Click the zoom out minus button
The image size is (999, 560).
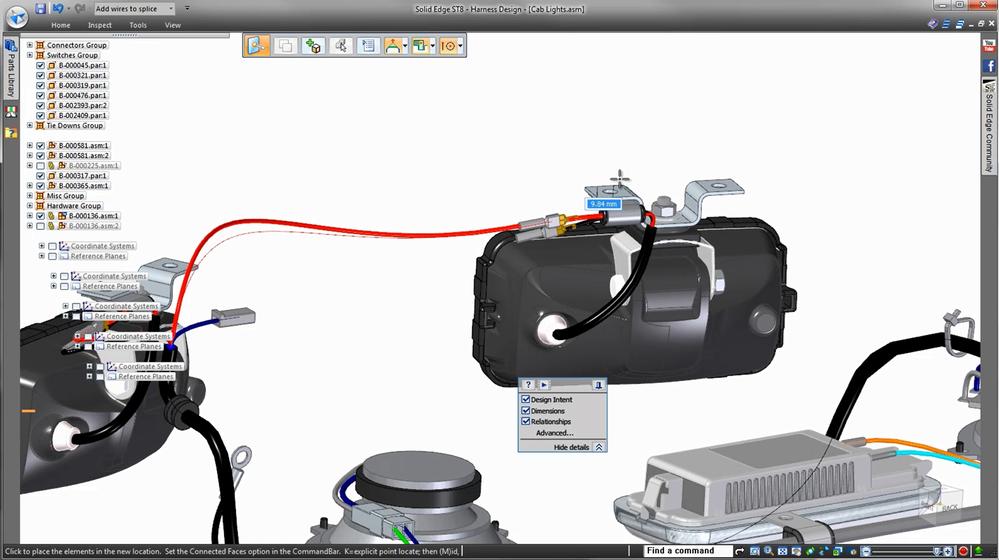point(865,551)
